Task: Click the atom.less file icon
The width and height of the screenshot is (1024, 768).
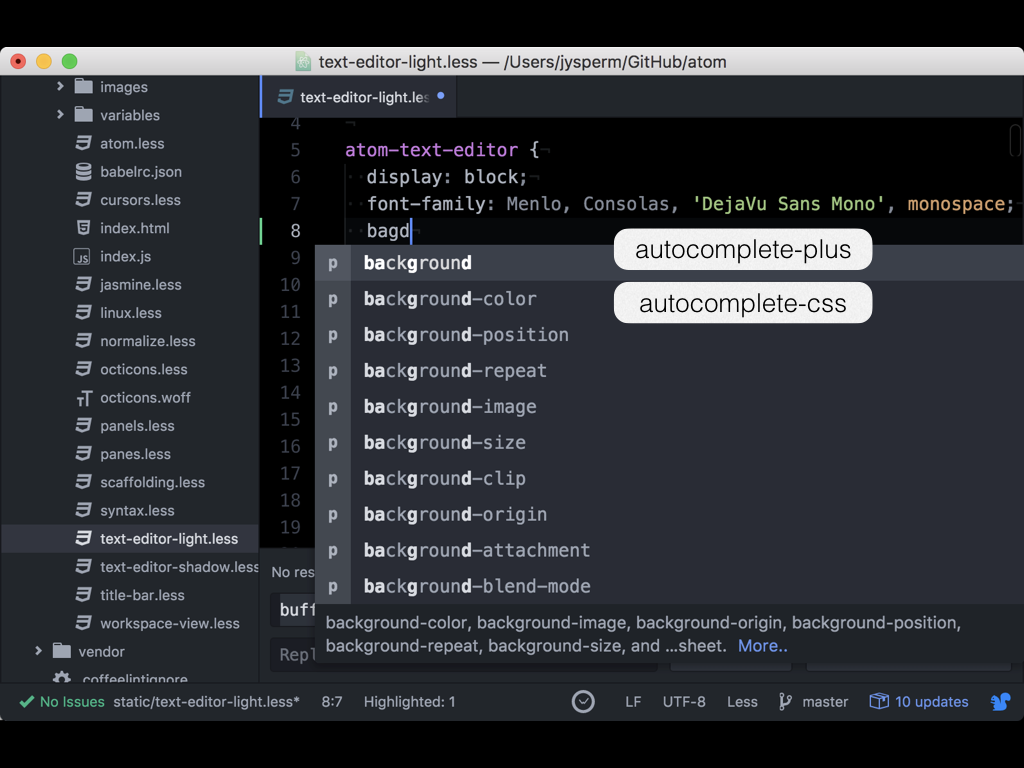Action: click(84, 143)
